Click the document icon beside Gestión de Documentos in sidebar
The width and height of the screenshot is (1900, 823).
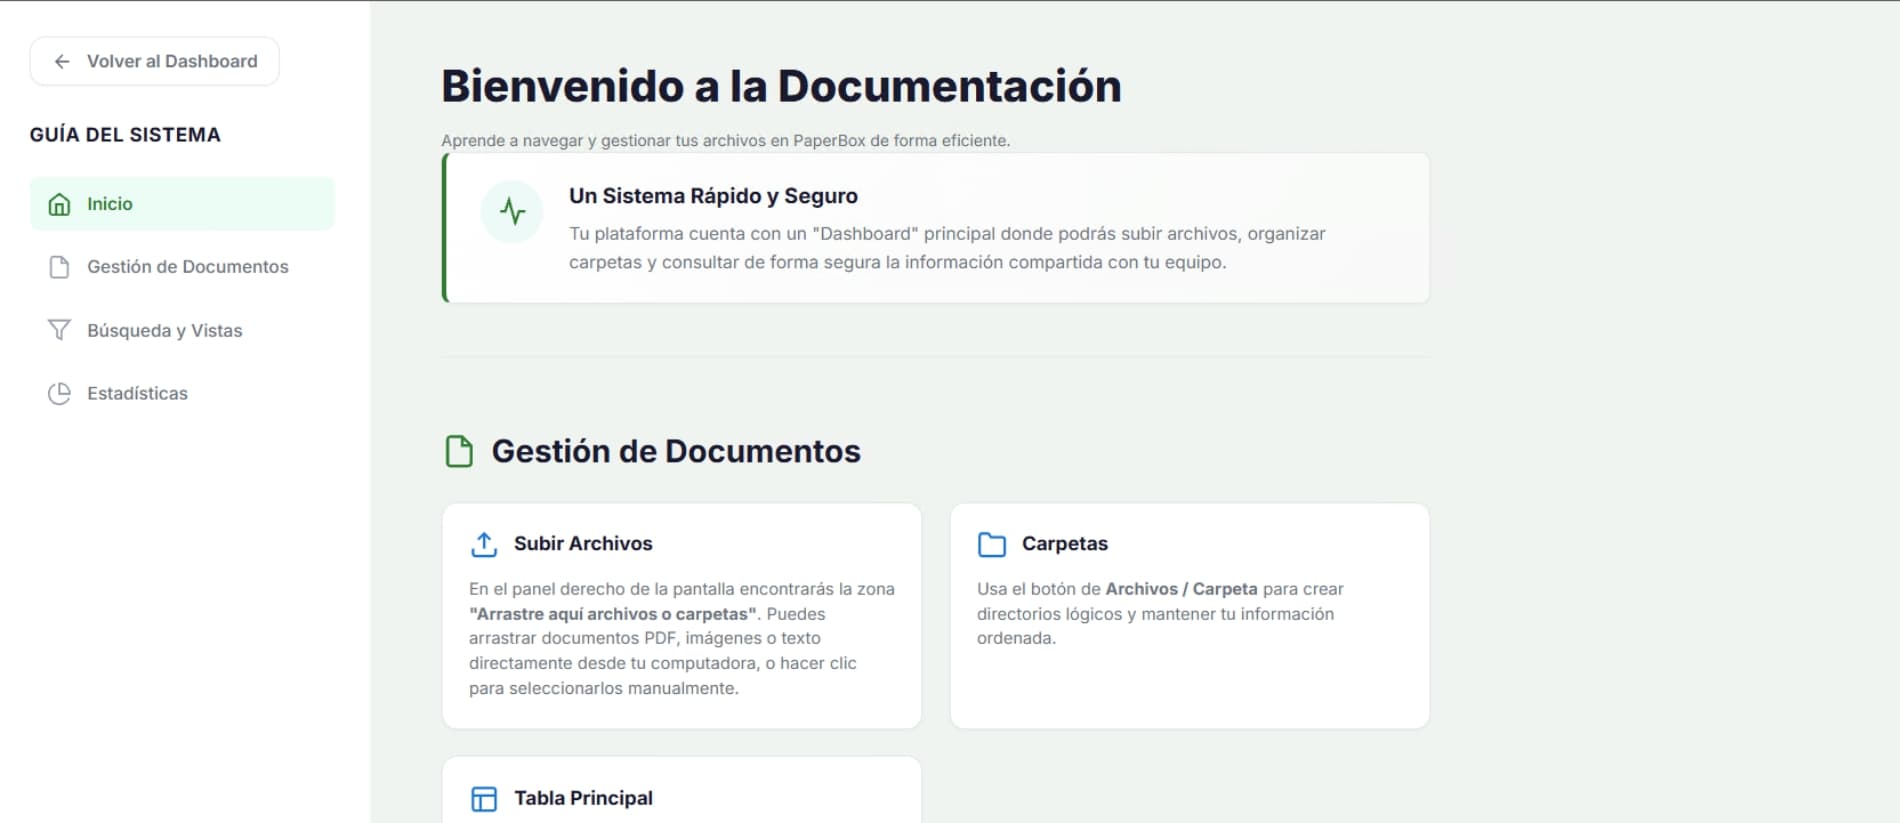point(60,267)
